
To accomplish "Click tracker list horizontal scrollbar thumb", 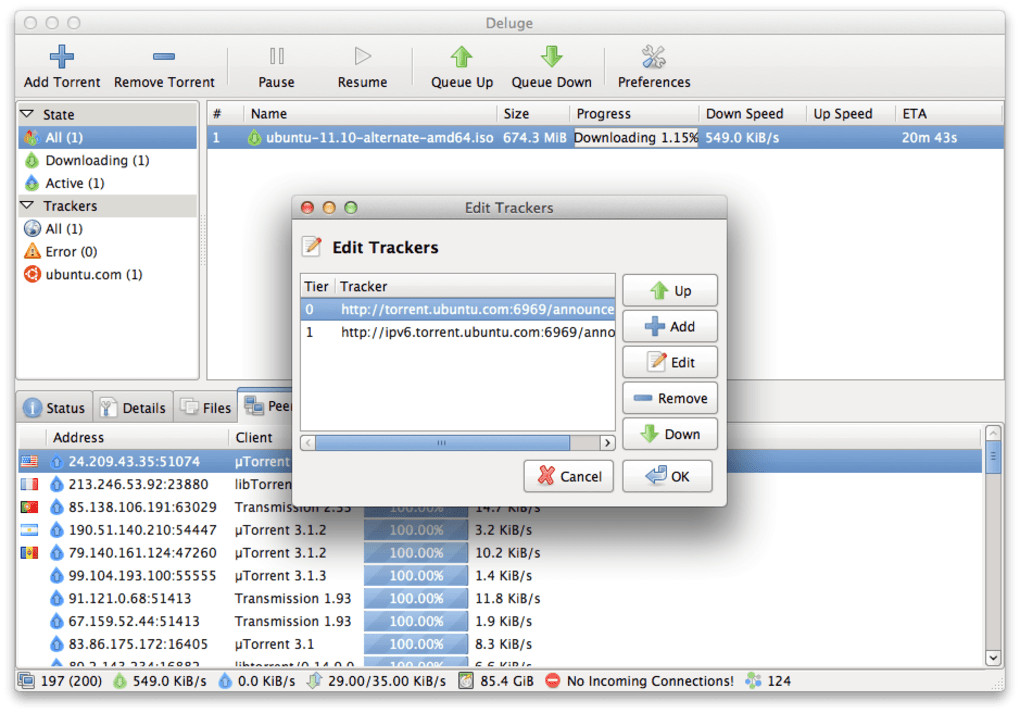I will pos(442,442).
